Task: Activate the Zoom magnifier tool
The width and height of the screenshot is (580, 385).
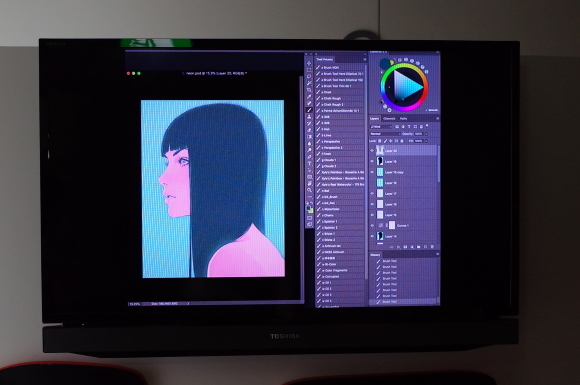Action: (x=309, y=190)
